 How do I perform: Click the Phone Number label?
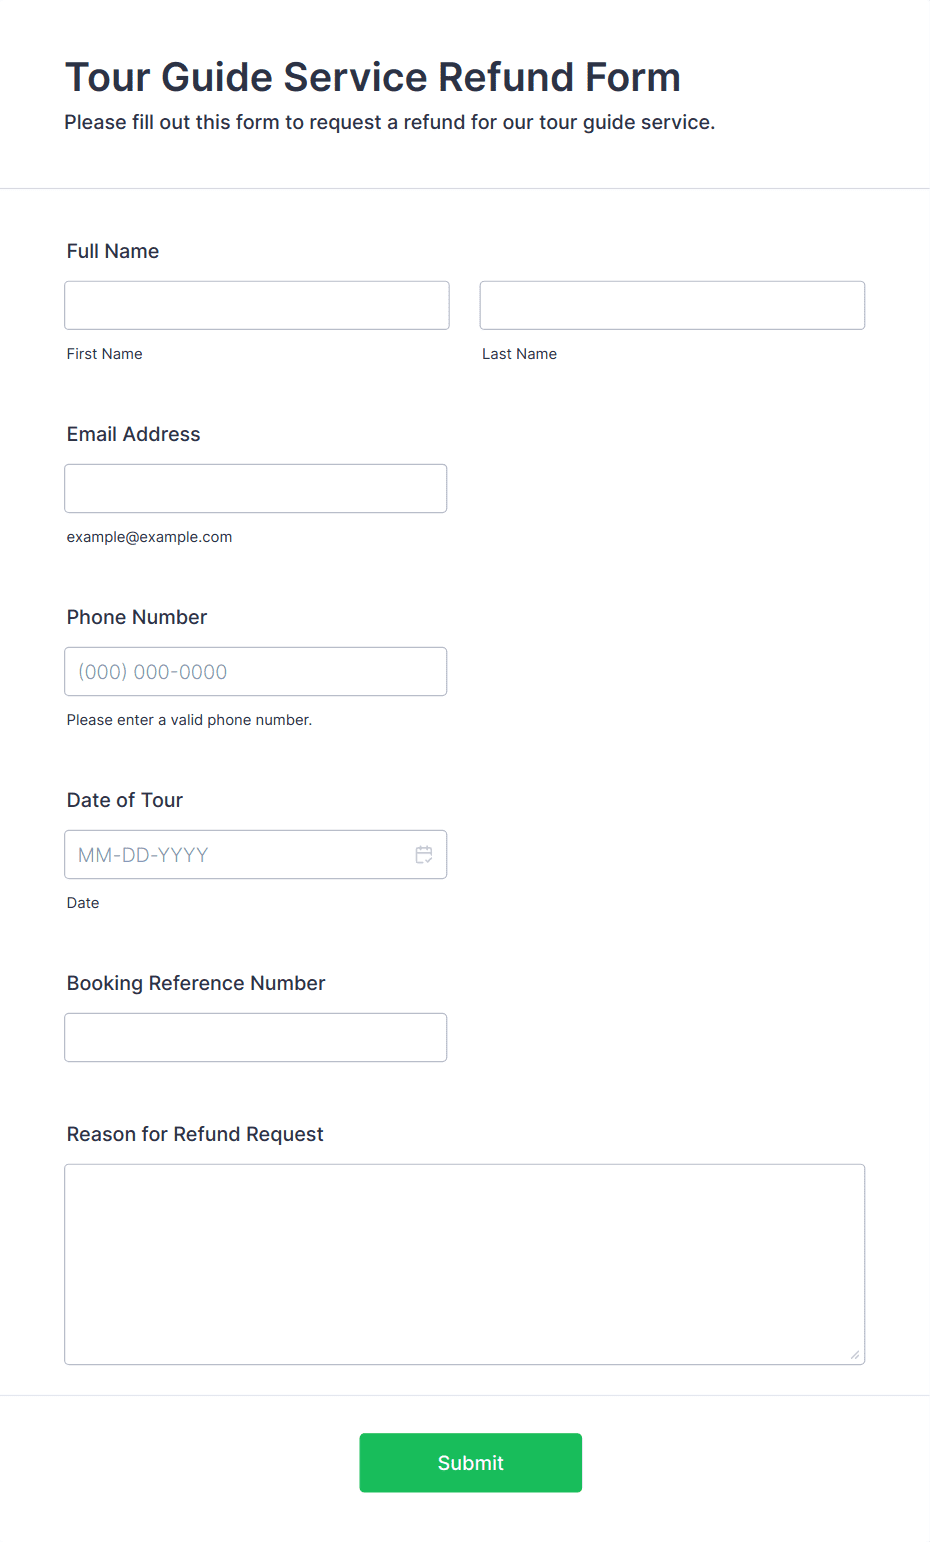[137, 617]
